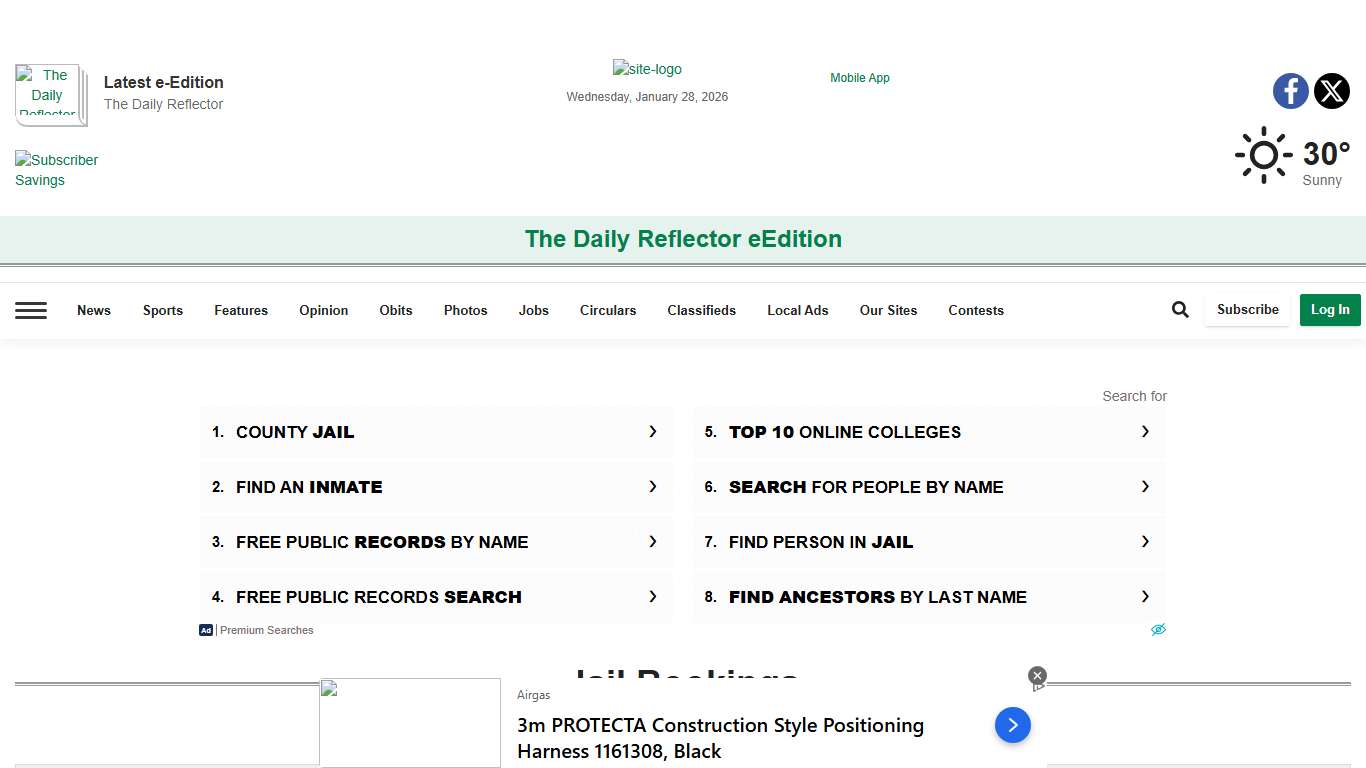This screenshot has height=768, width=1366.
Task: Click the site-logo image placeholder
Action: (647, 69)
